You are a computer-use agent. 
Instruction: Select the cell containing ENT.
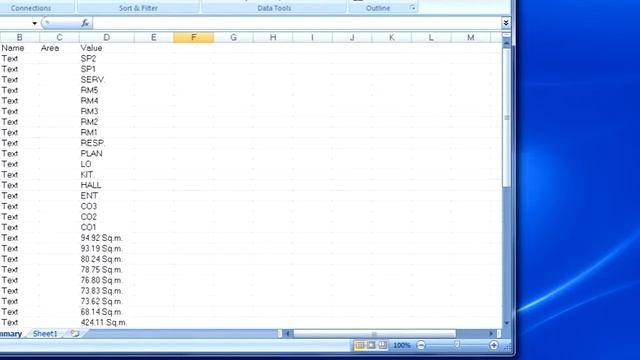click(x=107, y=196)
